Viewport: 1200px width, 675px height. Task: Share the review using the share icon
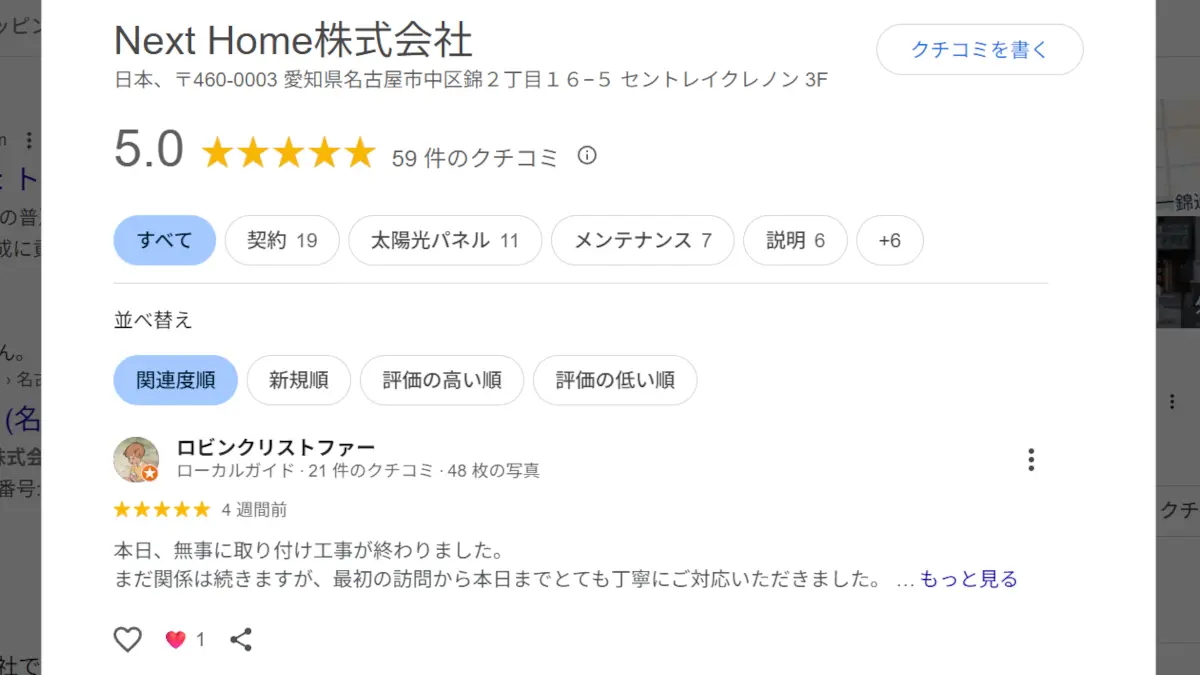pos(241,639)
